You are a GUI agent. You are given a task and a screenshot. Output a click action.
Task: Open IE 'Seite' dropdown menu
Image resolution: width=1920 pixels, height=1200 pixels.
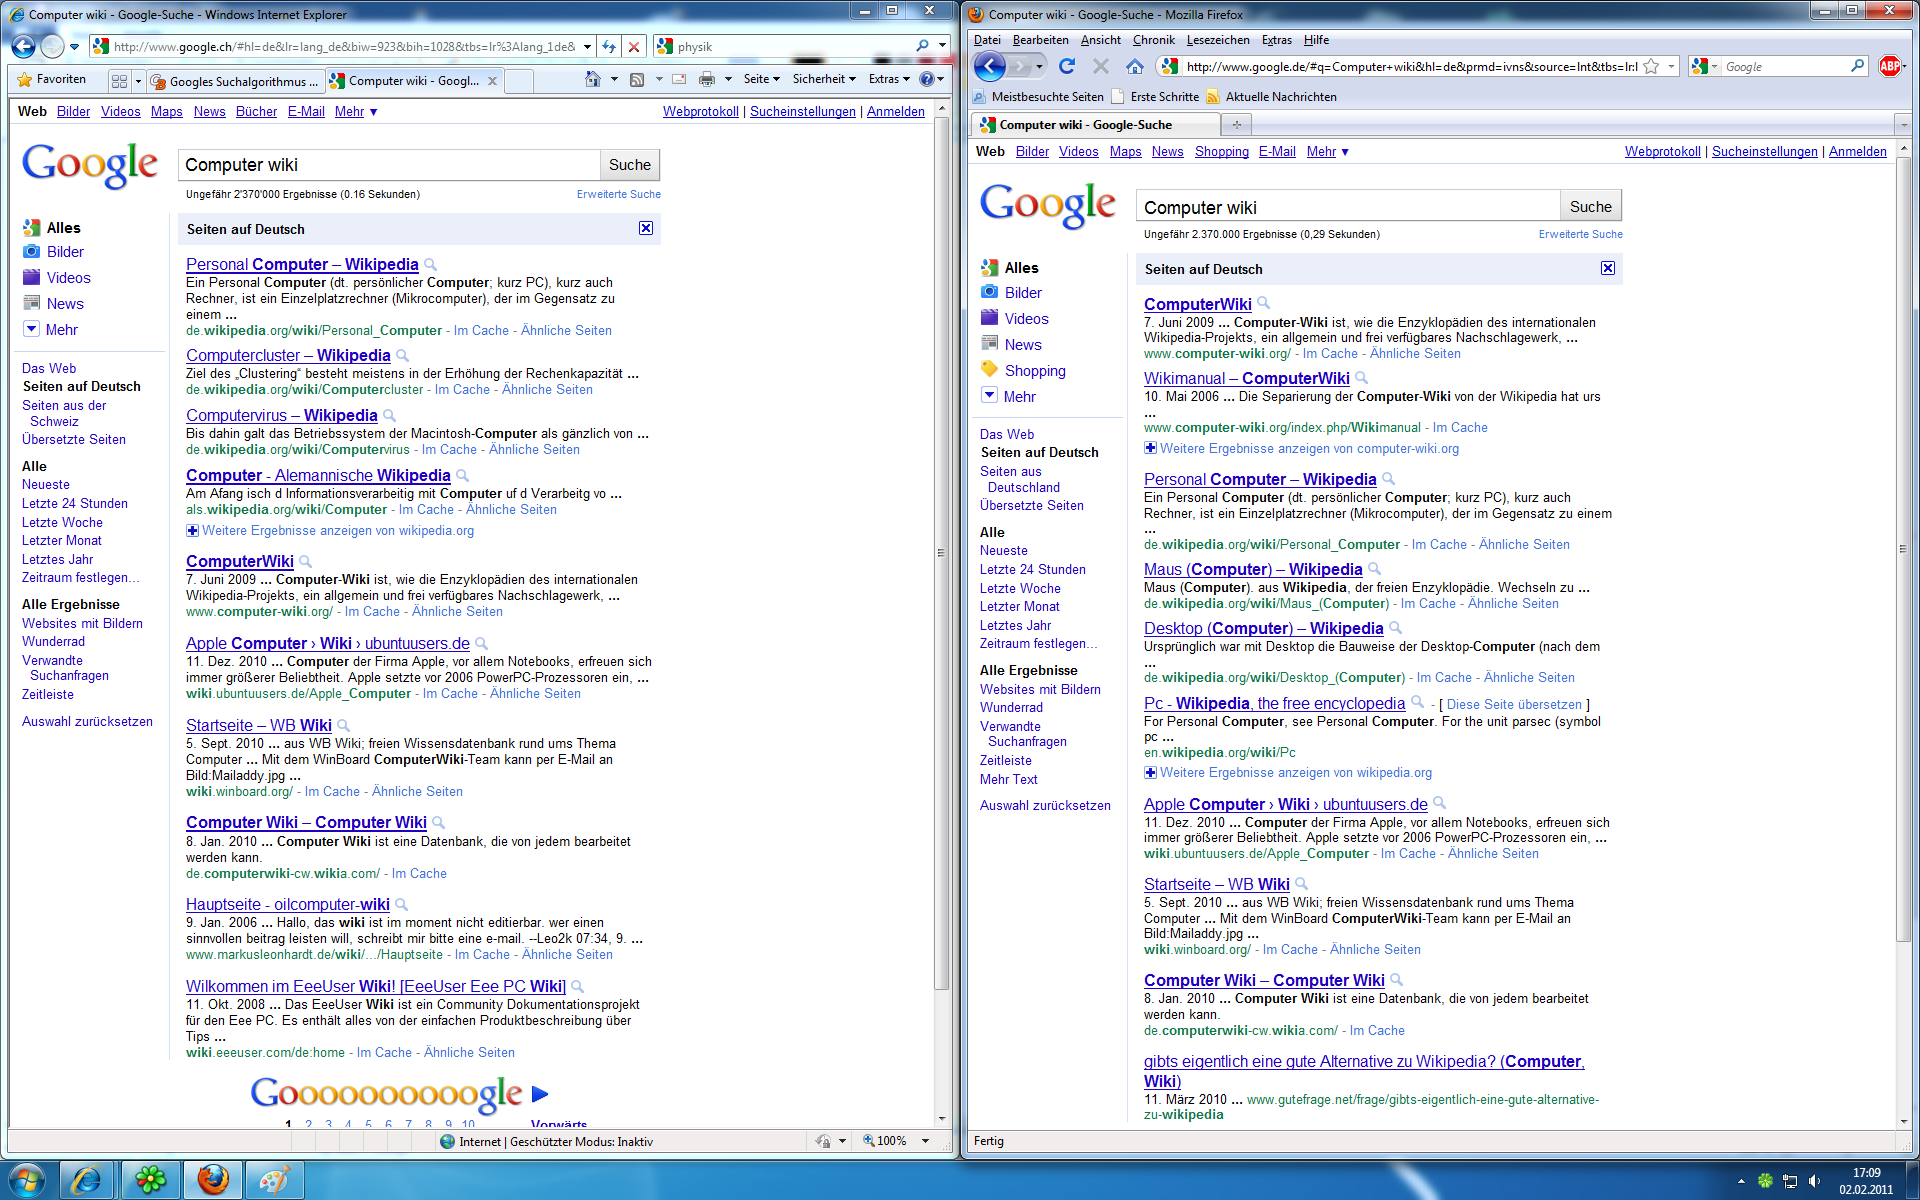point(761,79)
